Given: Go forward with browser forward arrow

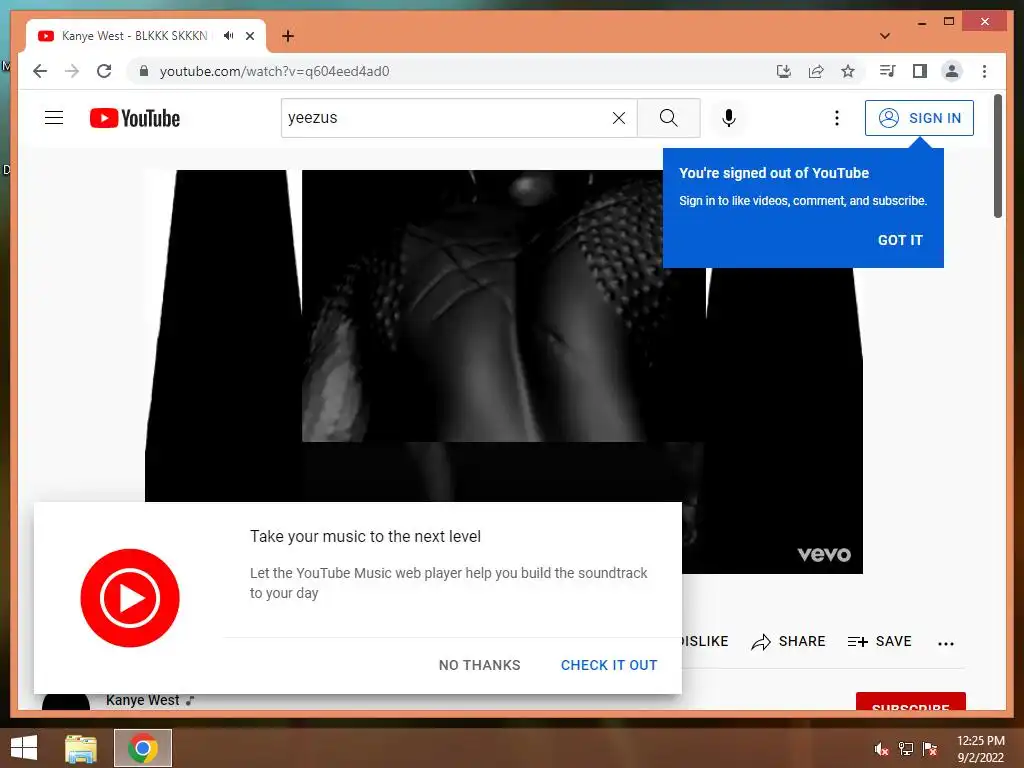Looking at the screenshot, I should coord(72,71).
